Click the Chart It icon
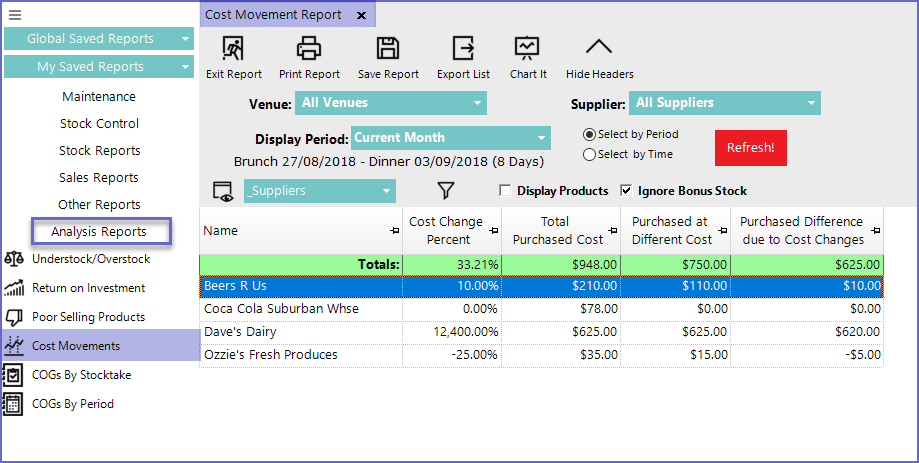919x463 pixels. pos(527,48)
